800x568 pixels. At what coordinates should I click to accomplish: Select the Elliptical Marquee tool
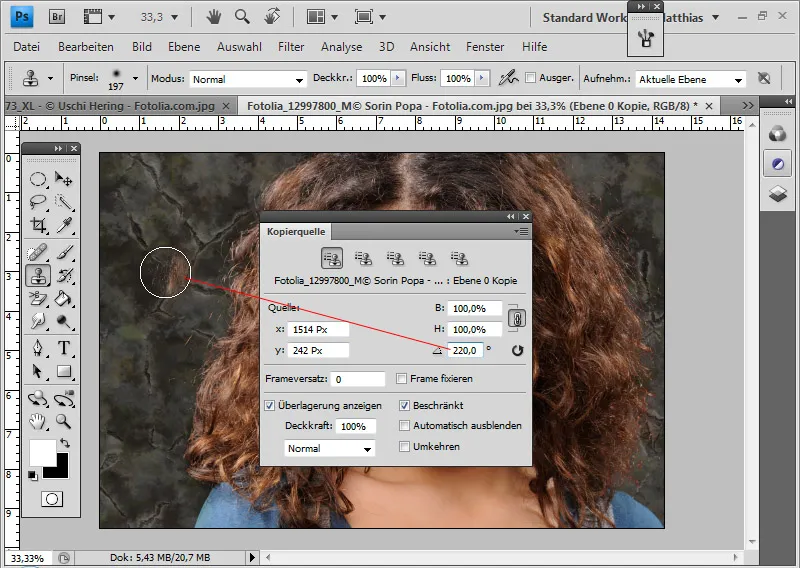pyautogui.click(x=38, y=179)
